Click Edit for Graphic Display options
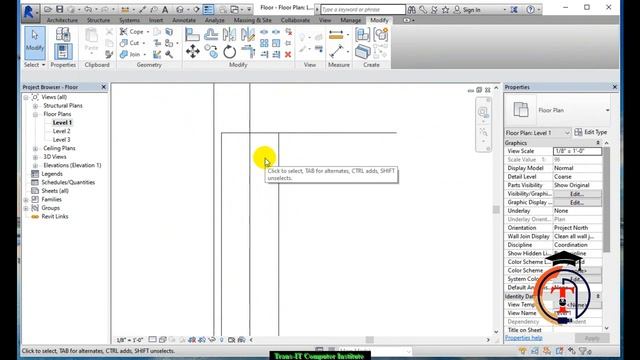The height and width of the screenshot is (360, 640). click(x=577, y=202)
